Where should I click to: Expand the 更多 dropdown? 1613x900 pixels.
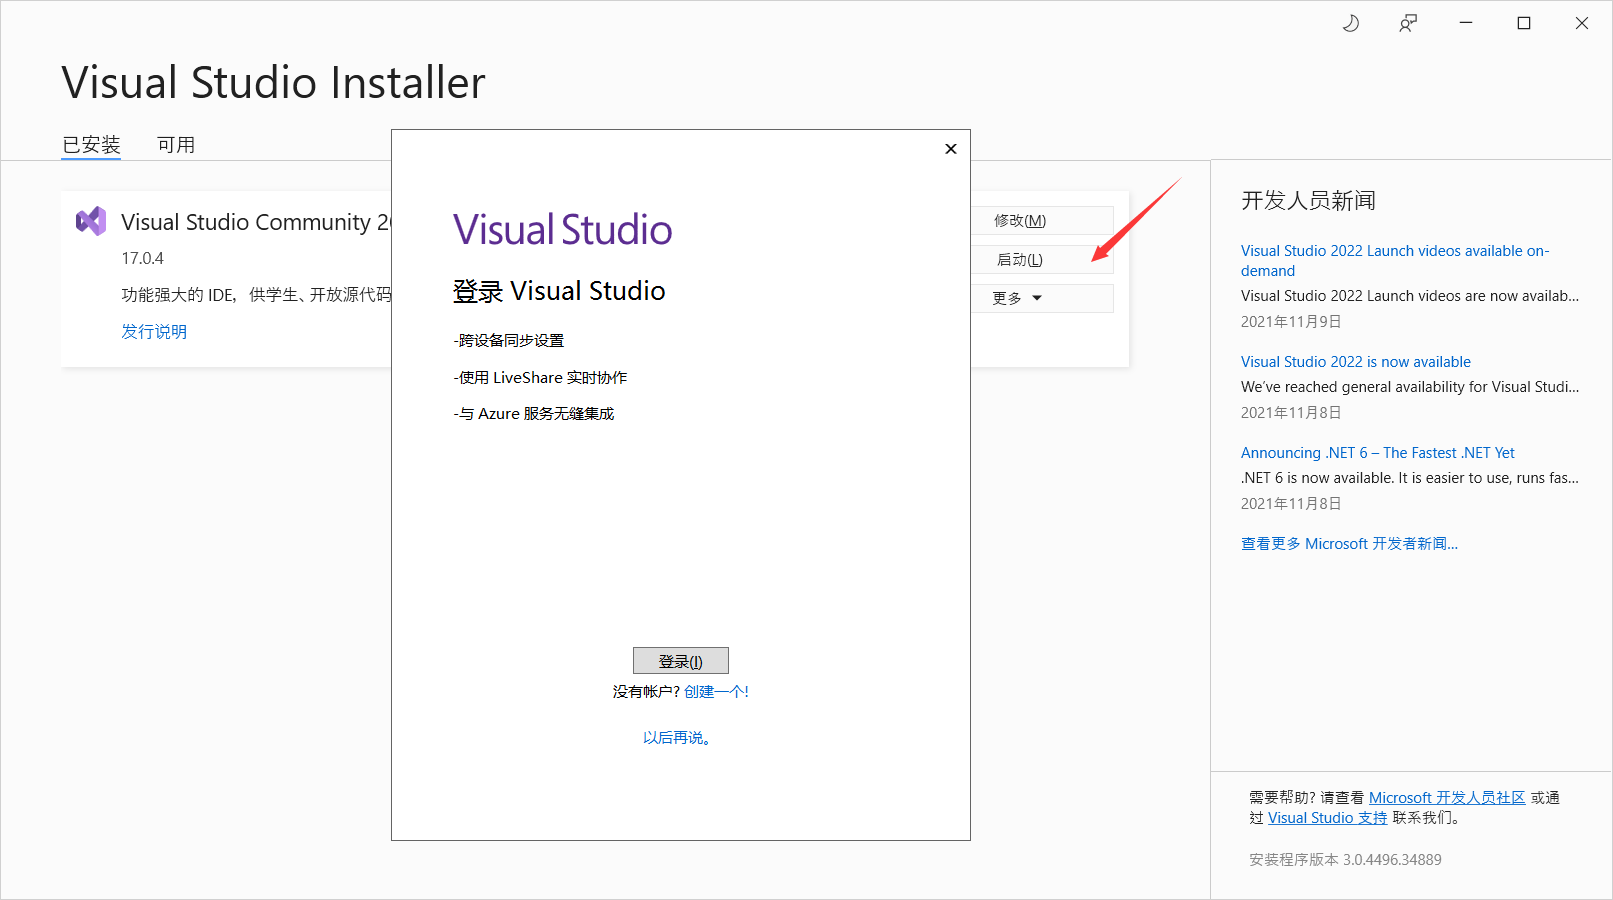(1041, 298)
